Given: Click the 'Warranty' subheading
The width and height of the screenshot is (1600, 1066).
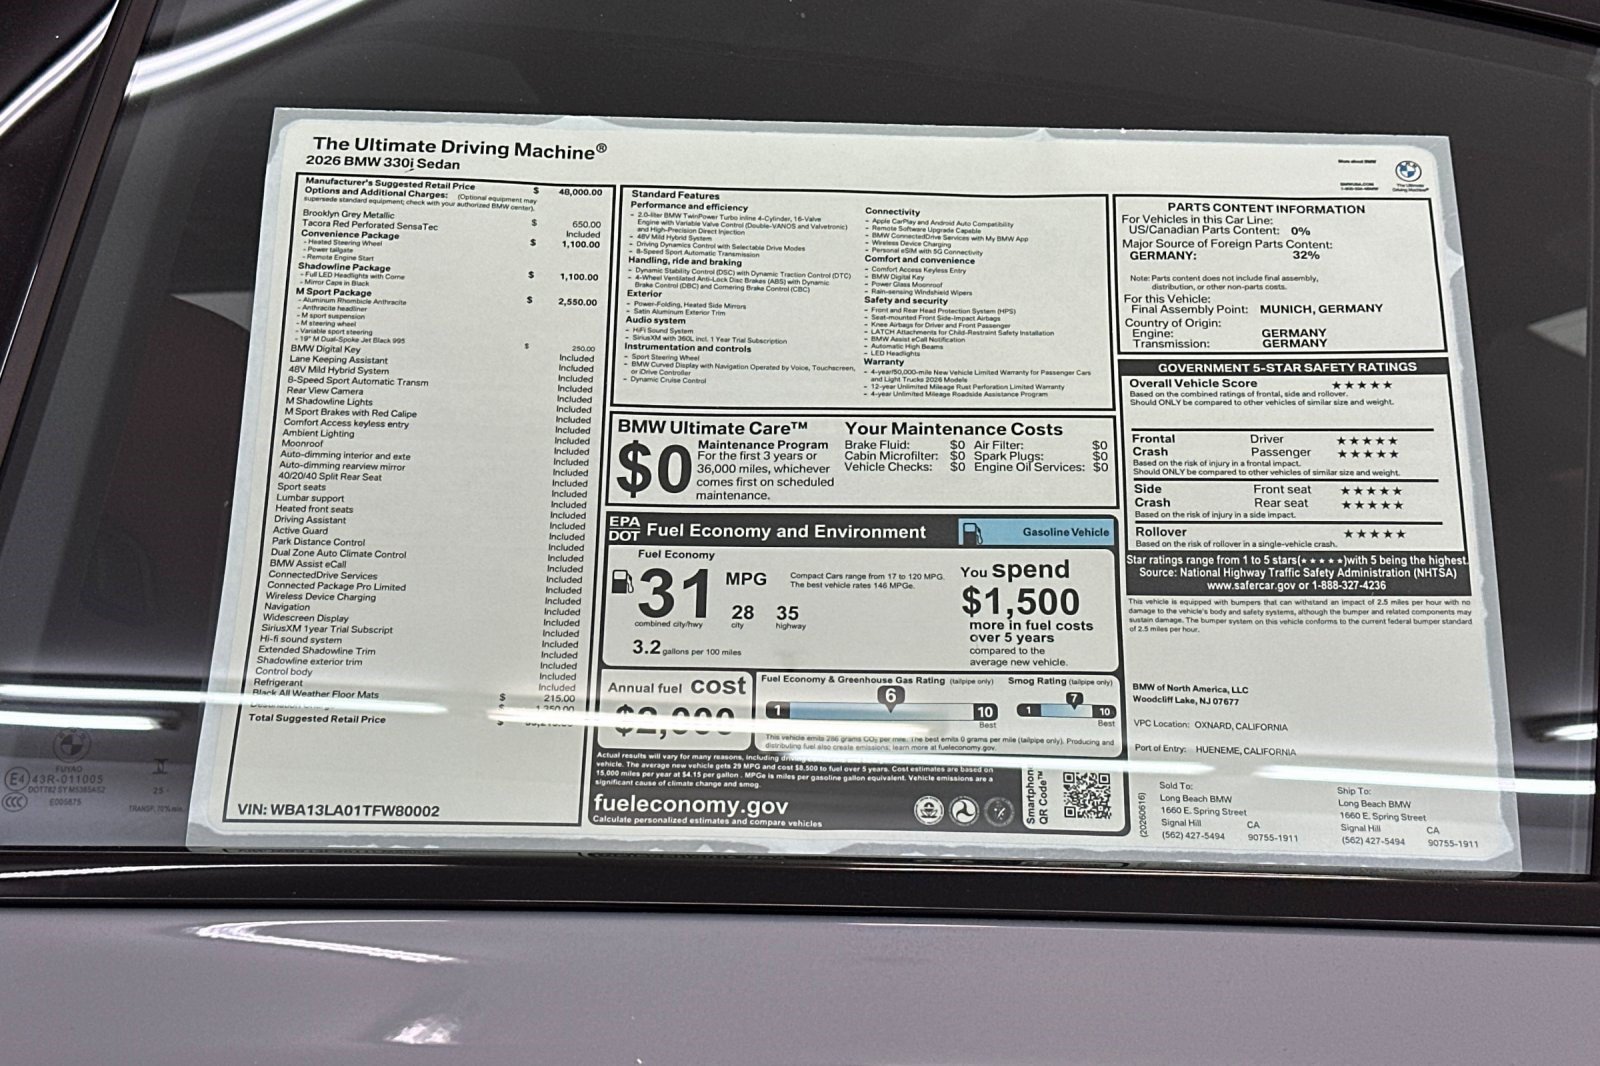Looking at the screenshot, I should point(884,362).
